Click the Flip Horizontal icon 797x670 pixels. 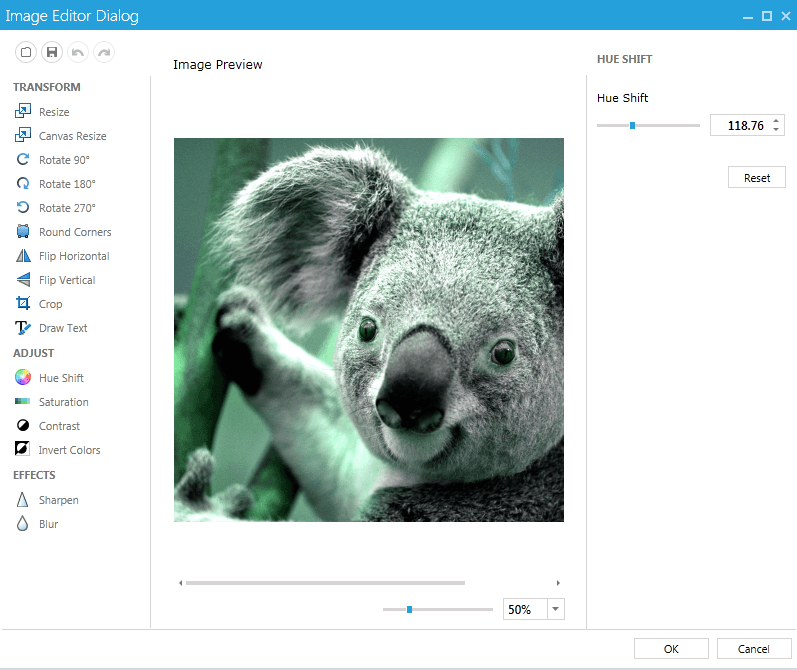point(23,256)
